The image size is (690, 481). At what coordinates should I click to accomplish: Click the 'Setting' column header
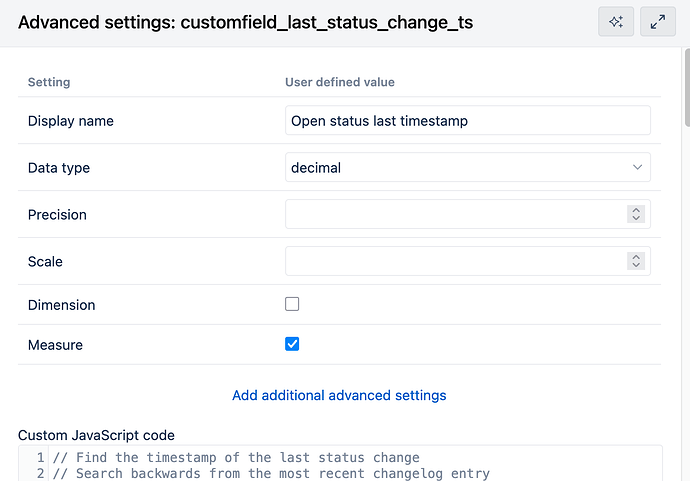point(49,82)
